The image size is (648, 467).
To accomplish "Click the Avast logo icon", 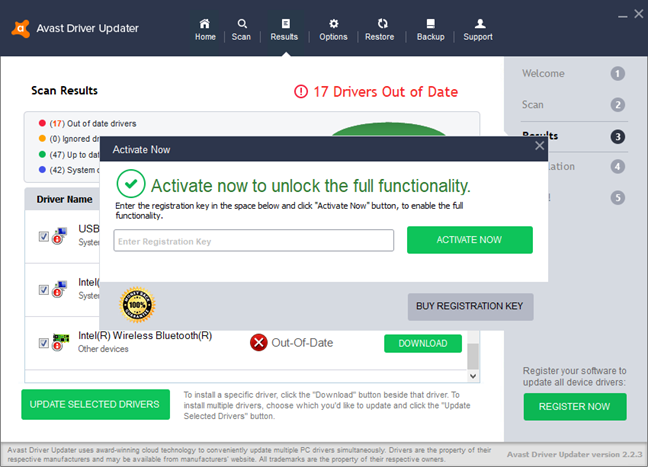I will pyautogui.click(x=21, y=29).
